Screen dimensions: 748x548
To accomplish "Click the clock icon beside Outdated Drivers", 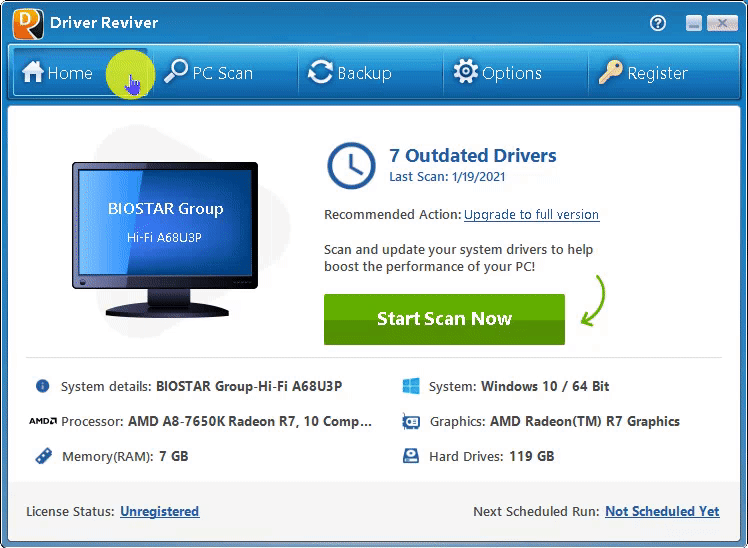I will [x=351, y=164].
